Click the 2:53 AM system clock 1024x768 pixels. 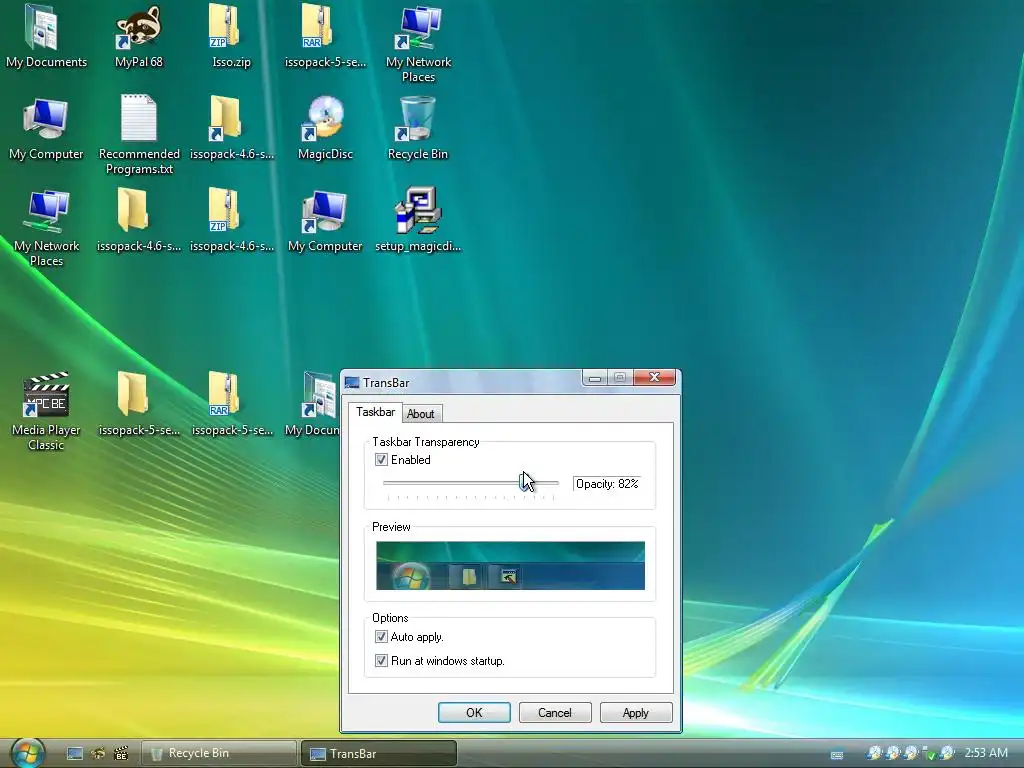point(986,753)
